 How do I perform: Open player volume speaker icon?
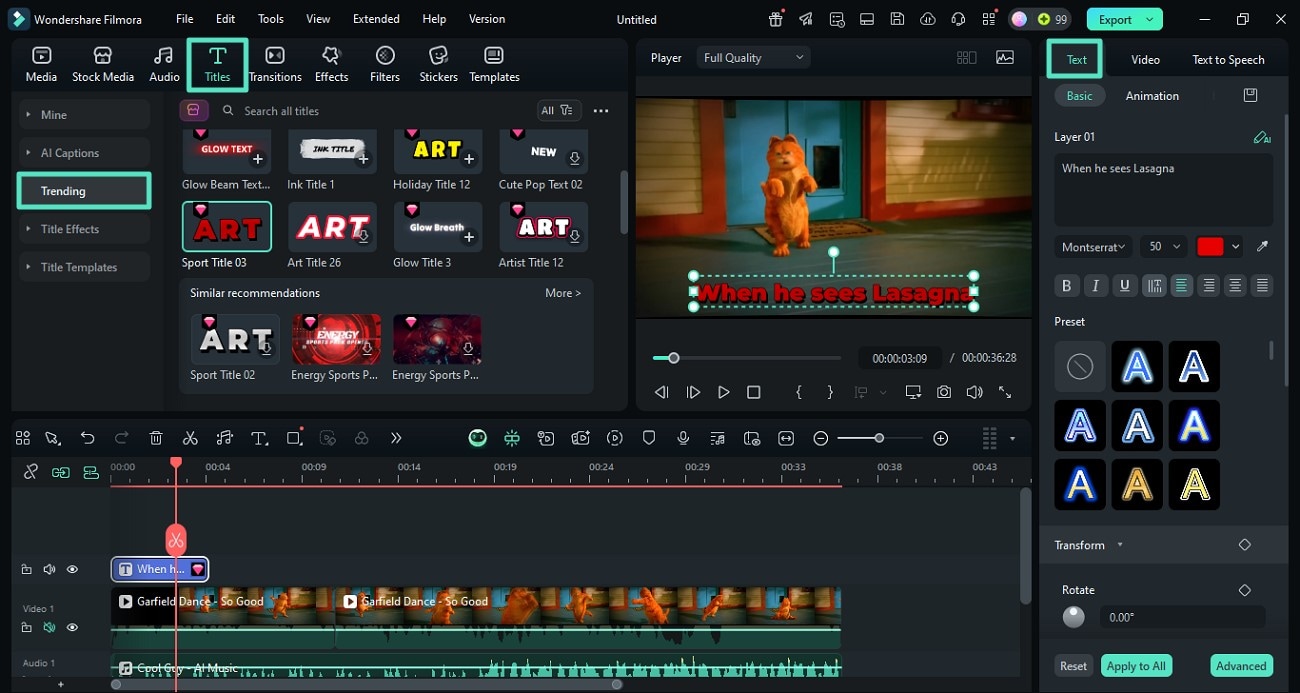coord(974,393)
